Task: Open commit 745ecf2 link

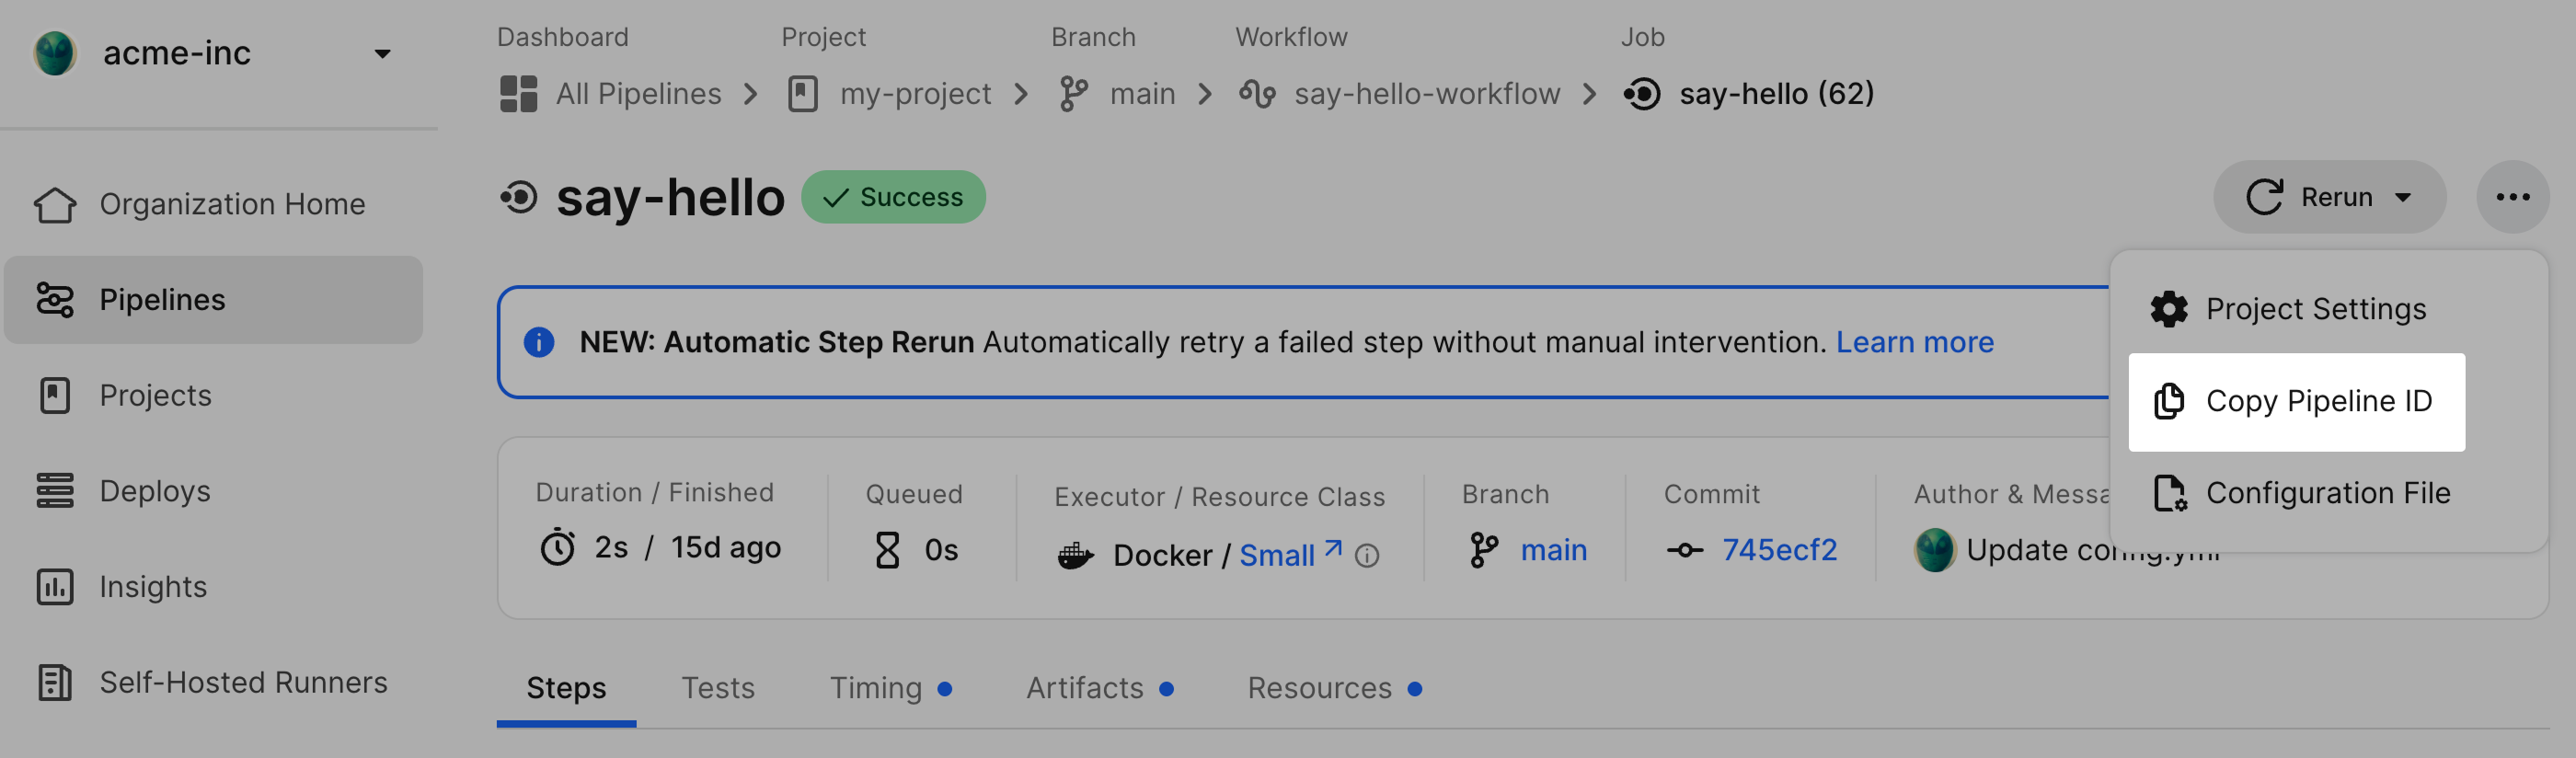Action: coord(1779,550)
